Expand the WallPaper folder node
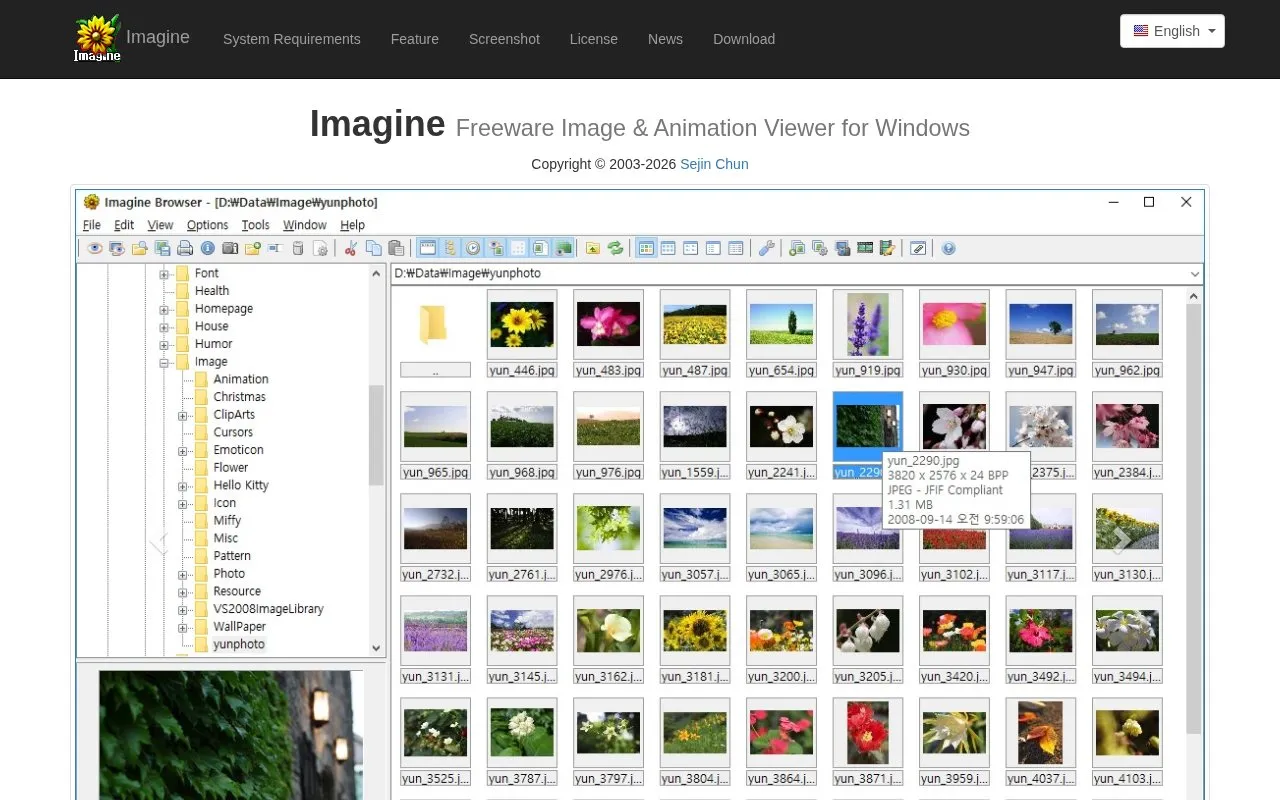This screenshot has height=800, width=1280. (183, 627)
